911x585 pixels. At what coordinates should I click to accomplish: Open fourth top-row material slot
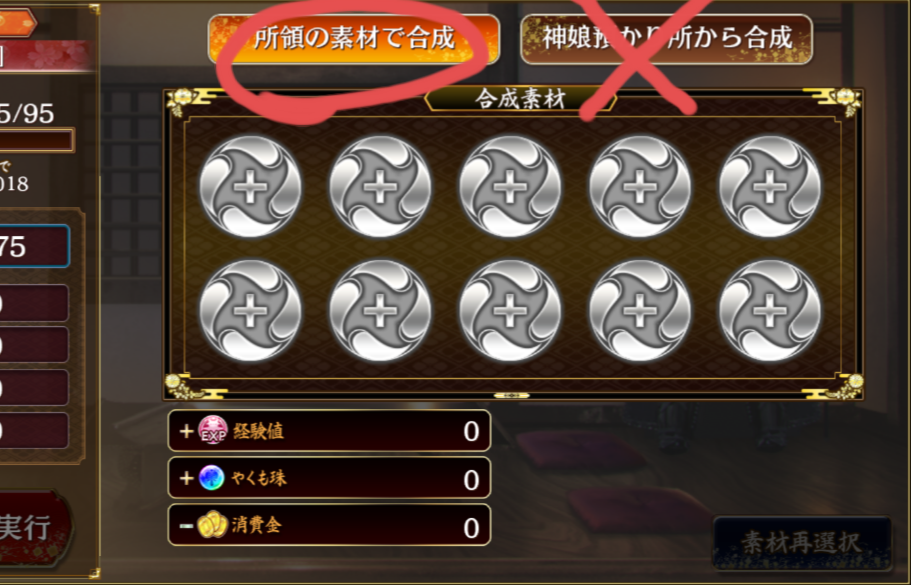pyautogui.click(x=640, y=186)
